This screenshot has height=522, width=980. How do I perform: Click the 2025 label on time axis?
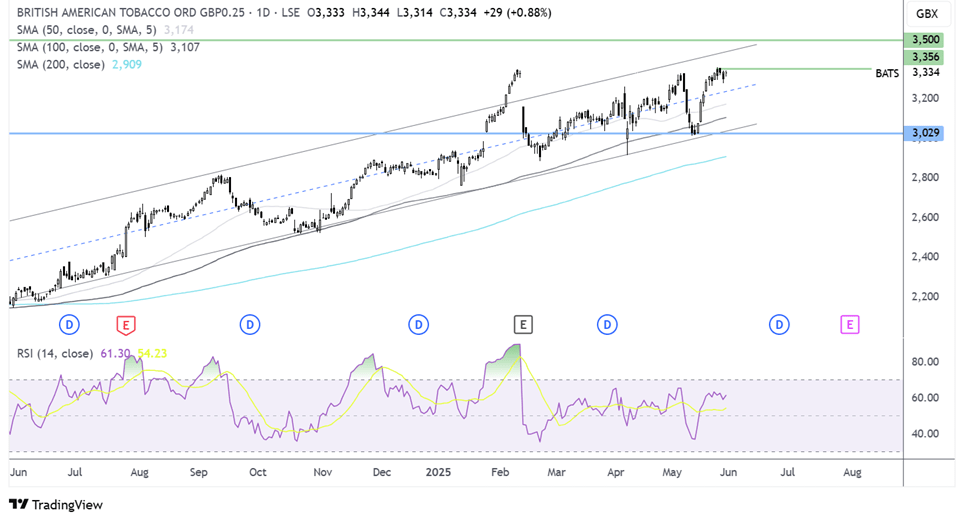[438, 472]
